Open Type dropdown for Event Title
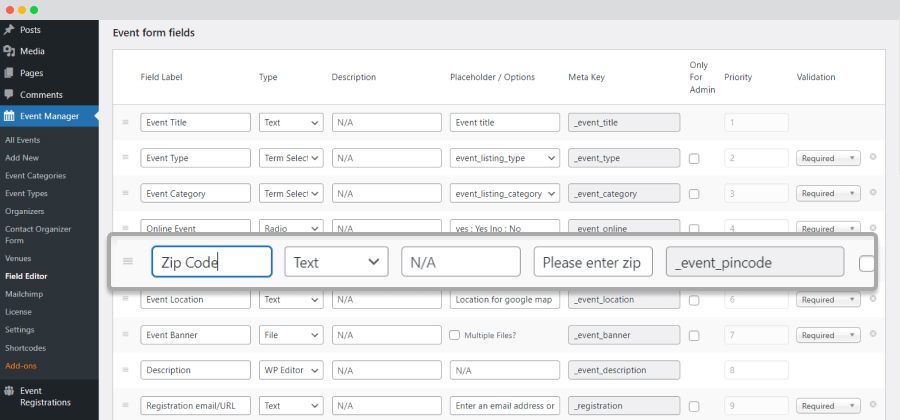 pos(291,123)
